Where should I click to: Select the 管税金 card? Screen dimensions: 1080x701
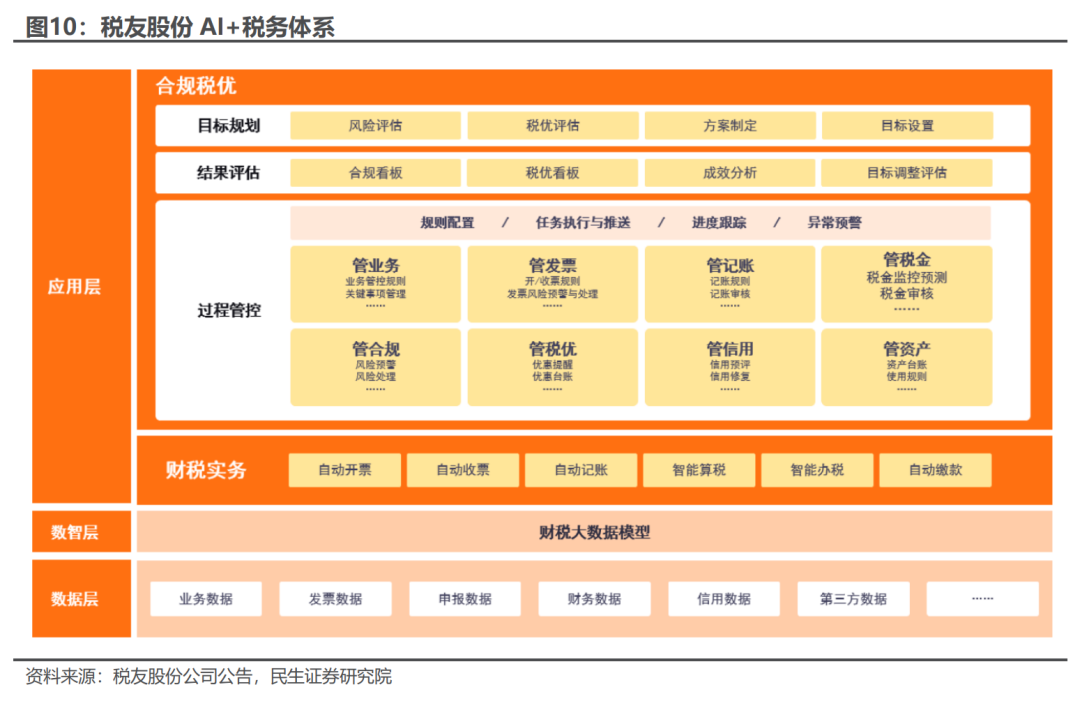(907, 284)
